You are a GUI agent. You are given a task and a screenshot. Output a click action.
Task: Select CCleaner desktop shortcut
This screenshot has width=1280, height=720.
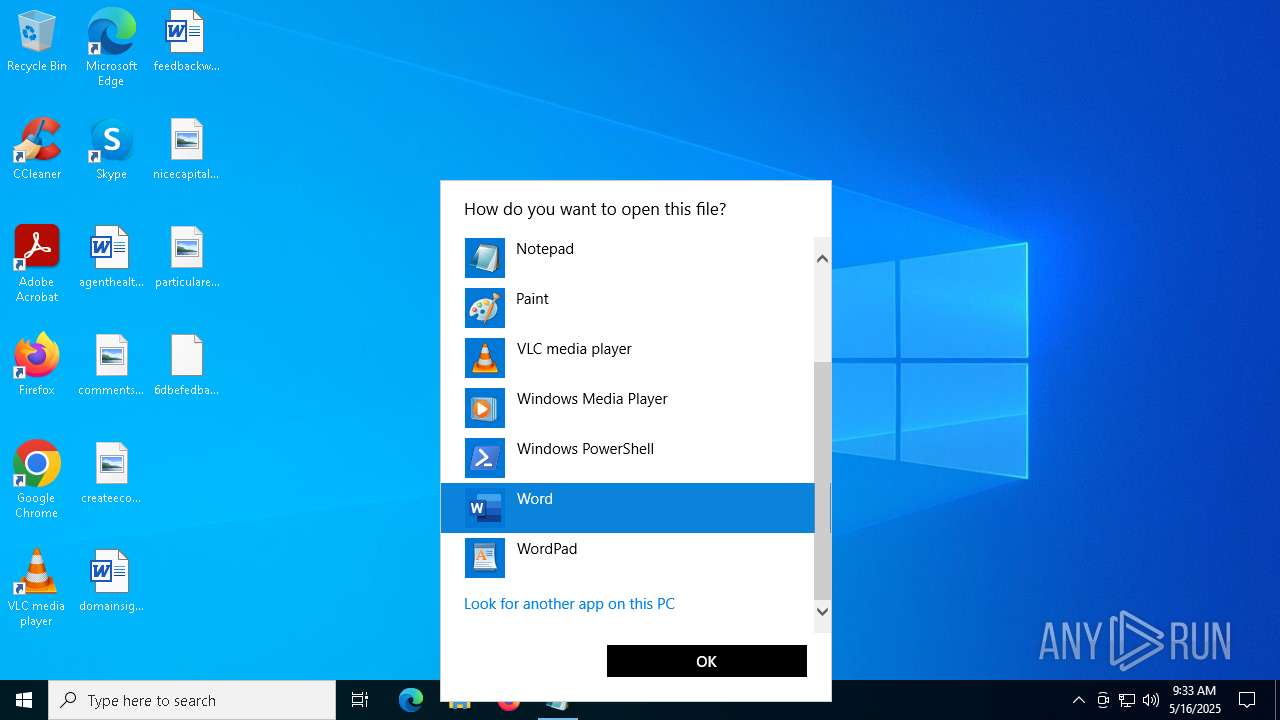[37, 150]
